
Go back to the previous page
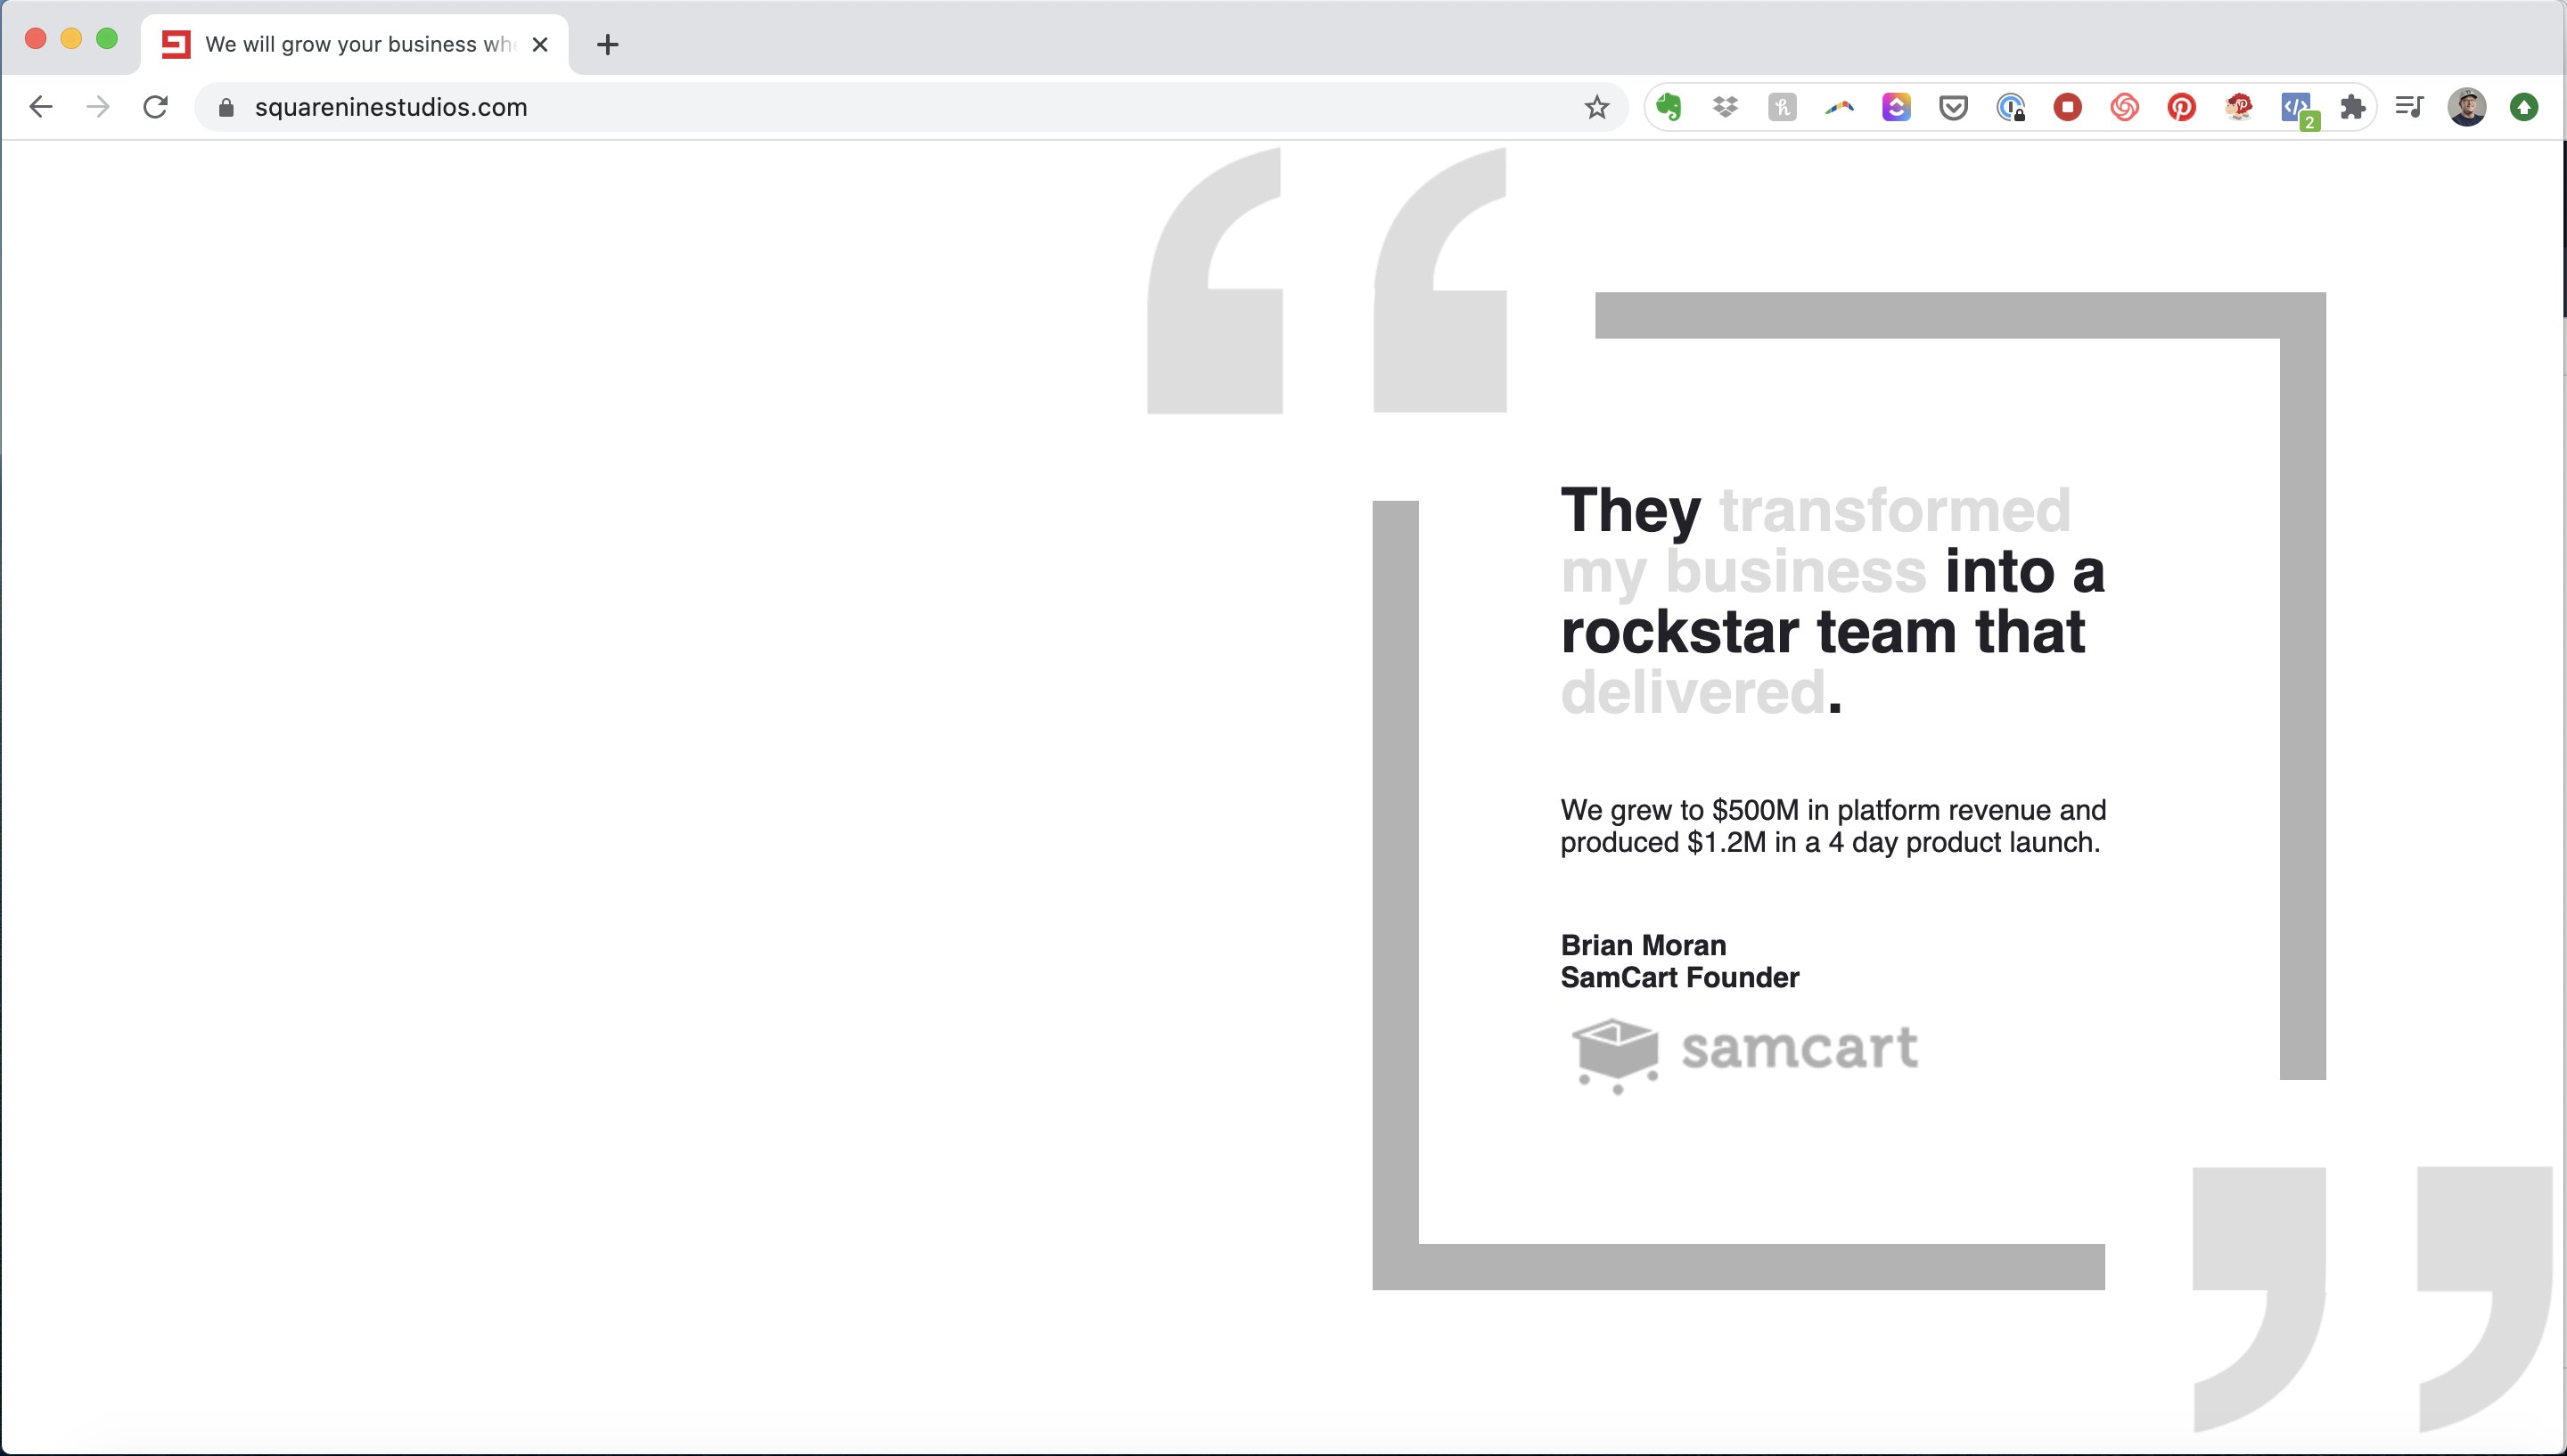41,107
